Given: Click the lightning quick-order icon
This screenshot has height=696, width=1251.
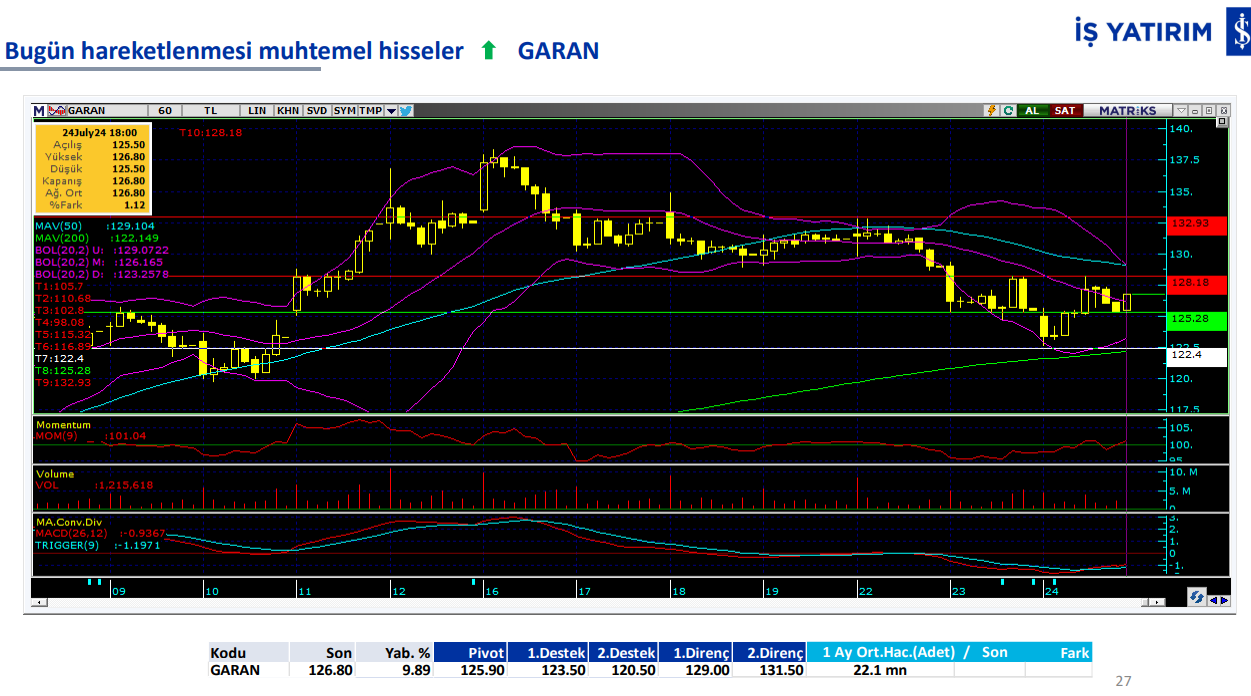Looking at the screenshot, I should [992, 109].
